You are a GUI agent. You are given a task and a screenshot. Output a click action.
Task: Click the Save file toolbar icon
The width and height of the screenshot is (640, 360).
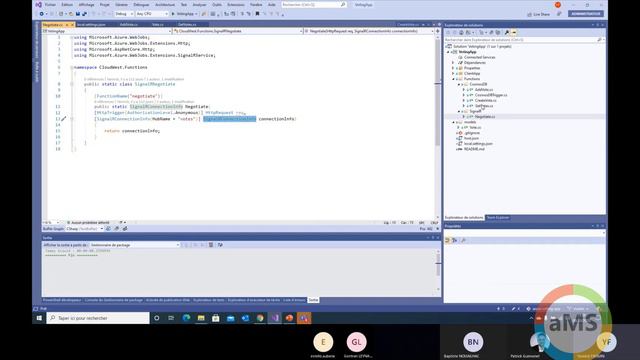pos(78,14)
